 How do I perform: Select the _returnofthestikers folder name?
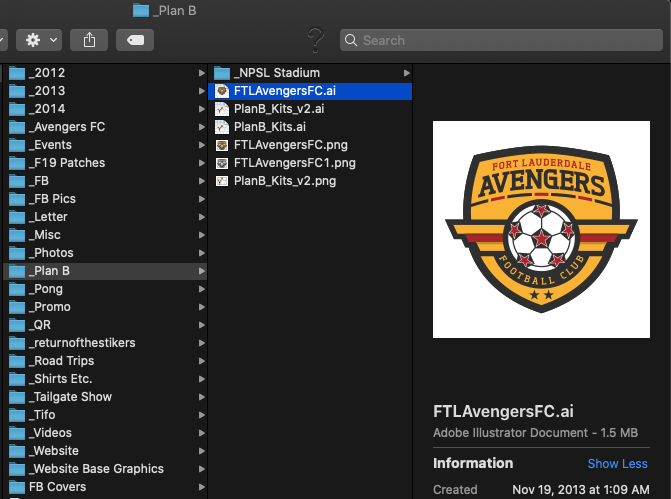(82, 343)
